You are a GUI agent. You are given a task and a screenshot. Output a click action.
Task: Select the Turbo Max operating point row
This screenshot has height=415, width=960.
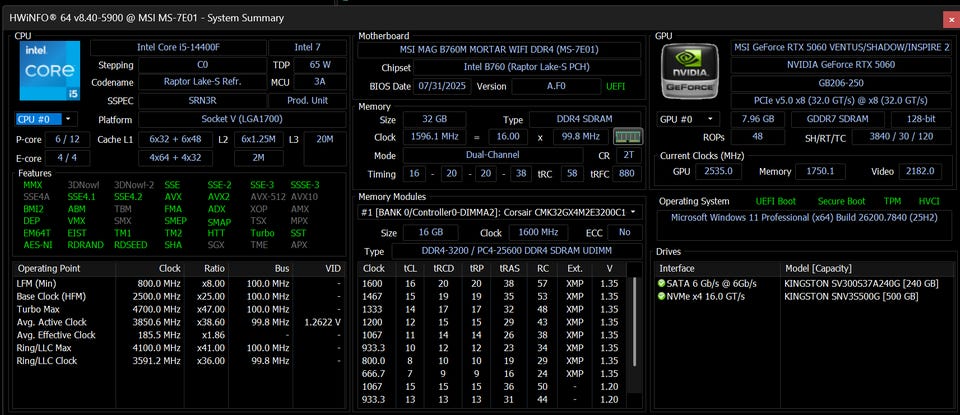pyautogui.click(x=179, y=309)
